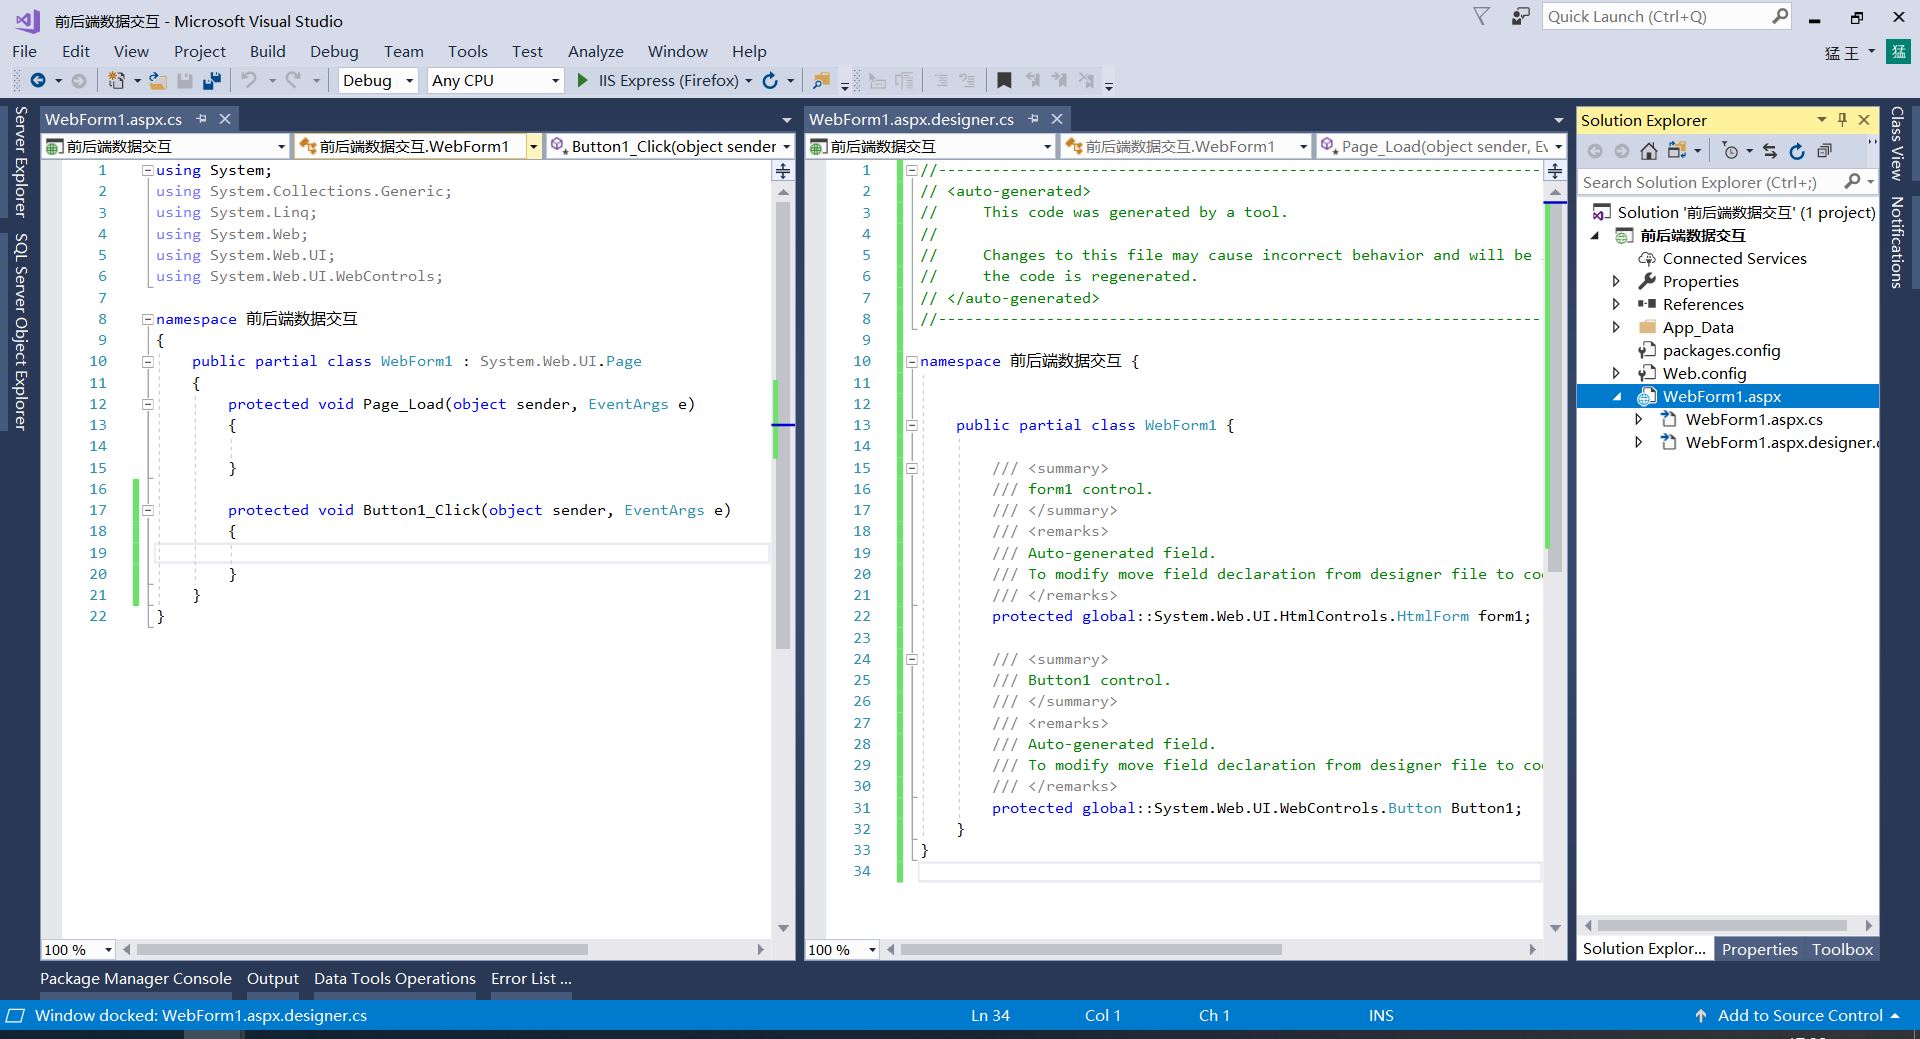1920x1039 pixels.
Task: Click the Home icon in Solution Explorer
Action: coord(1649,151)
